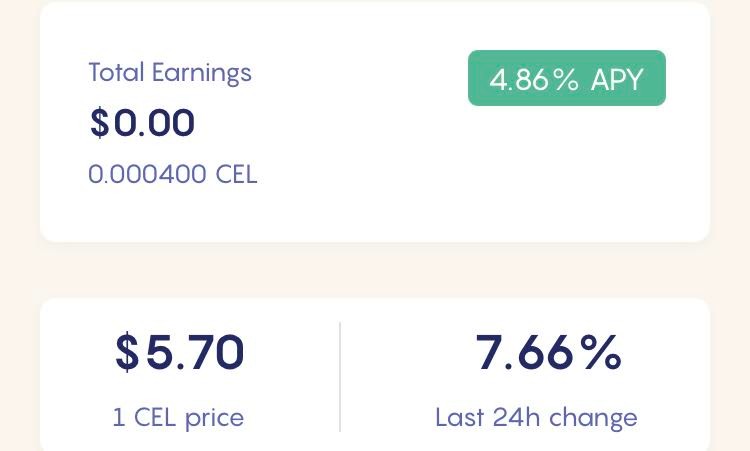Click the $0.00 total earnings amount

143,123
